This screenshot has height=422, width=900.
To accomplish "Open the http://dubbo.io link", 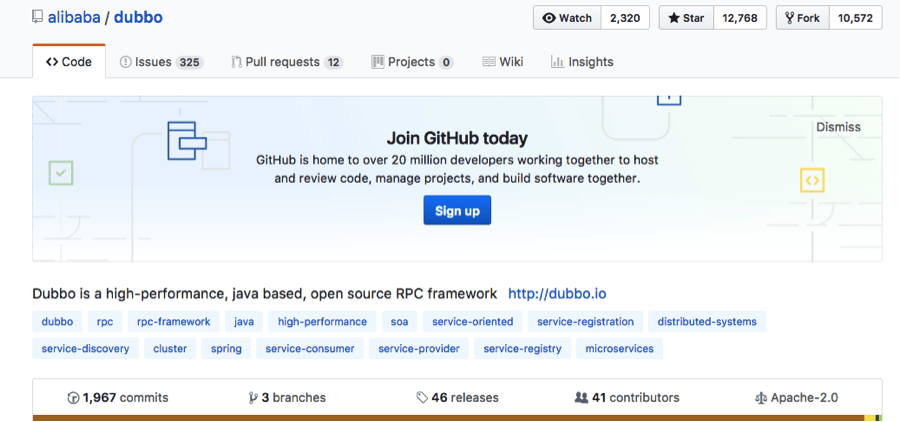I will (x=557, y=294).
